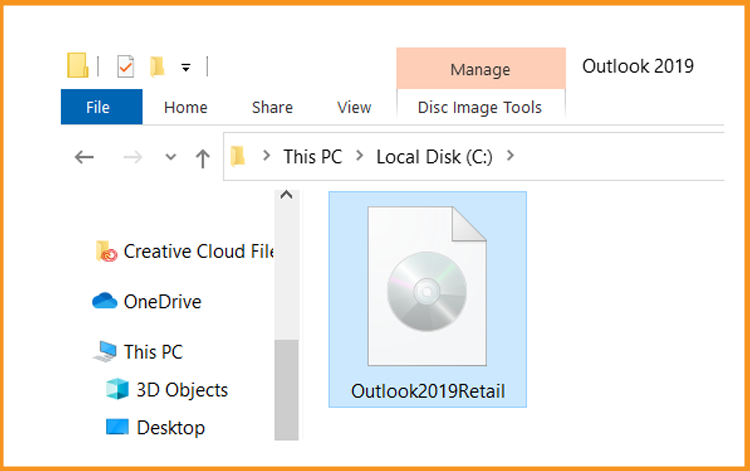Open Desktop in the navigation pane

tap(171, 427)
